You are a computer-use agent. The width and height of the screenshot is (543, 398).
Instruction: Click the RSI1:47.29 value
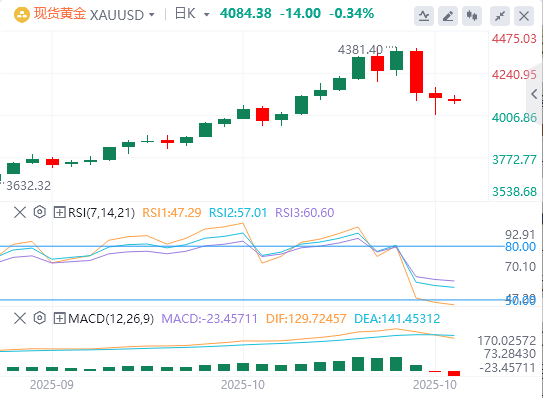coord(172,212)
